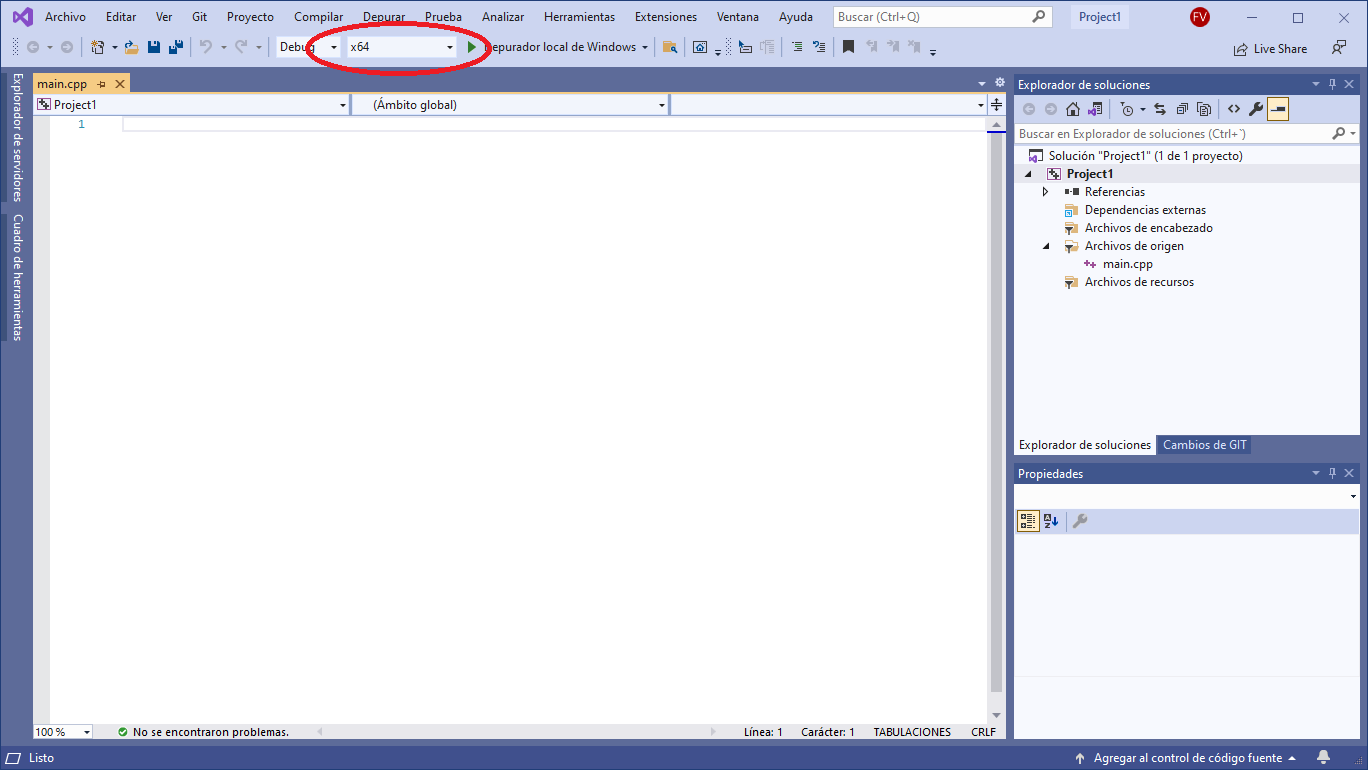This screenshot has height=770, width=1368.
Task: Click Agregar al control de código fuente
Action: coord(1186,758)
